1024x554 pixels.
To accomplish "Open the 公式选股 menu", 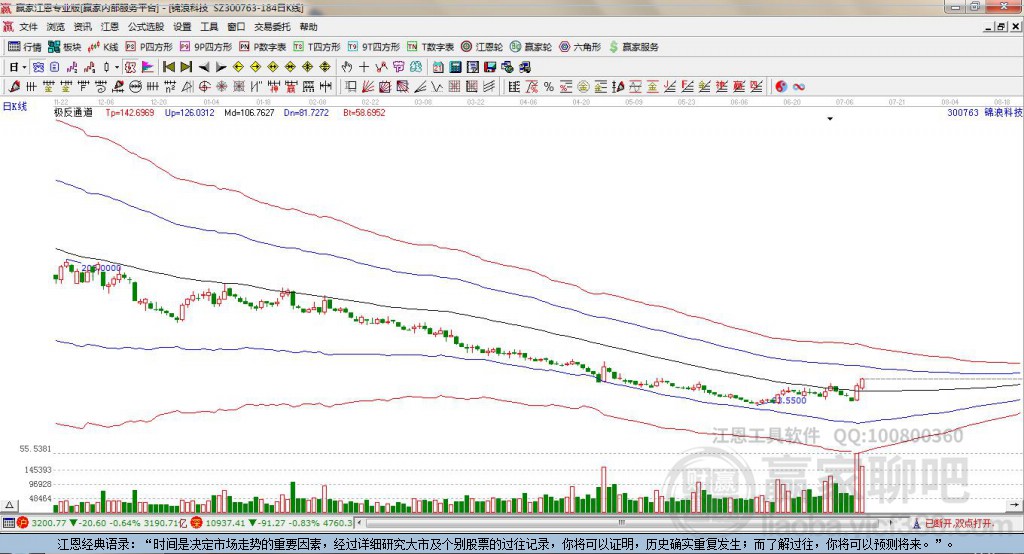I will point(145,27).
